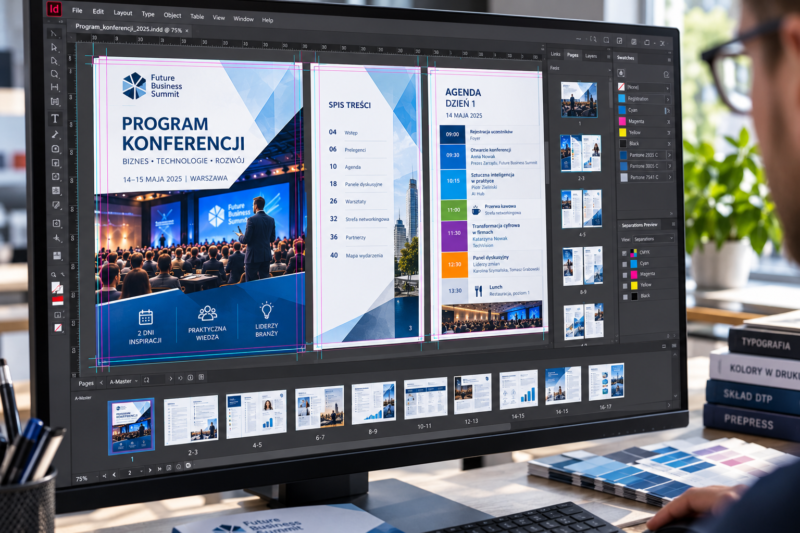Click the search icon in top-right bar
The height and width of the screenshot is (533, 800).
tap(593, 39)
